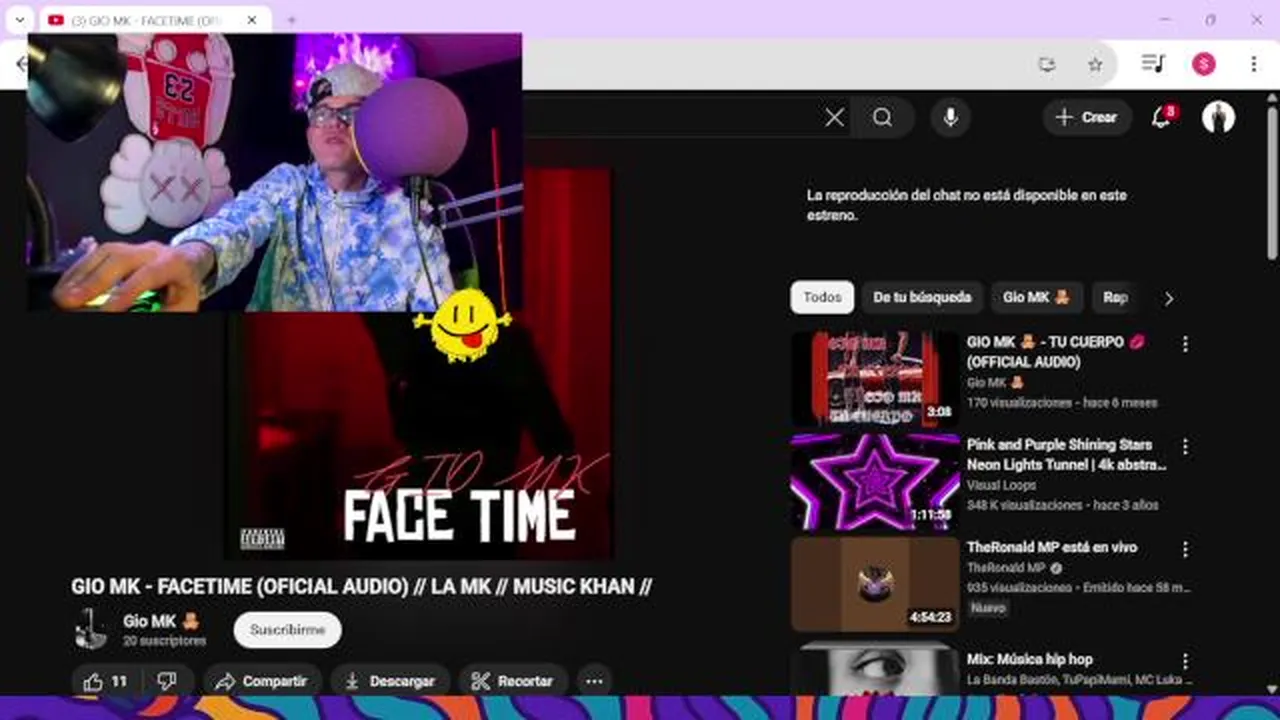Clear the YouTube search box text
This screenshot has height=720, width=1280.
click(x=834, y=118)
